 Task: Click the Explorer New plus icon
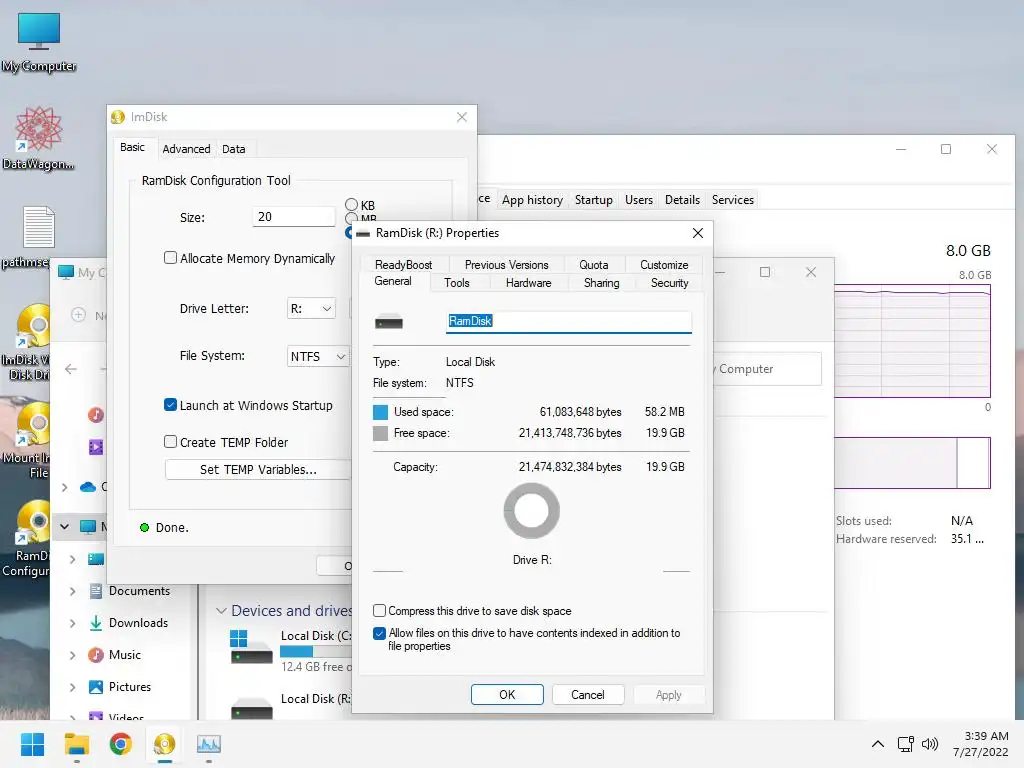[78, 315]
